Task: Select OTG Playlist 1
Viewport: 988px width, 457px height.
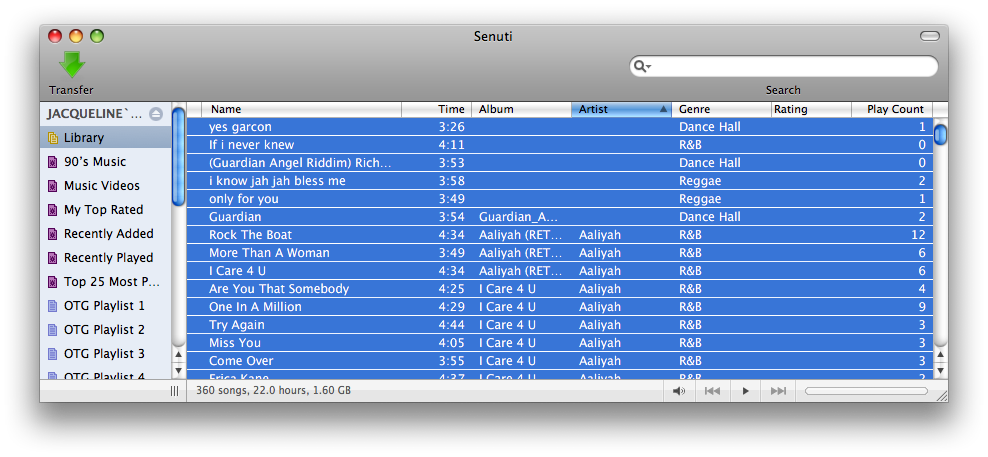Action: [x=106, y=305]
